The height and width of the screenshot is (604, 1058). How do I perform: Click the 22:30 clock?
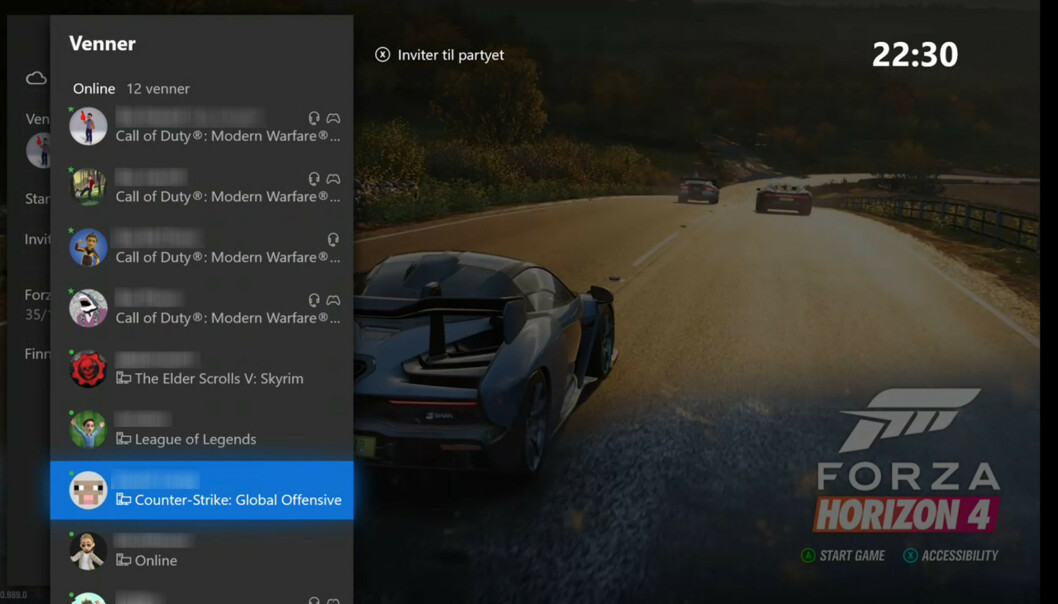point(915,55)
